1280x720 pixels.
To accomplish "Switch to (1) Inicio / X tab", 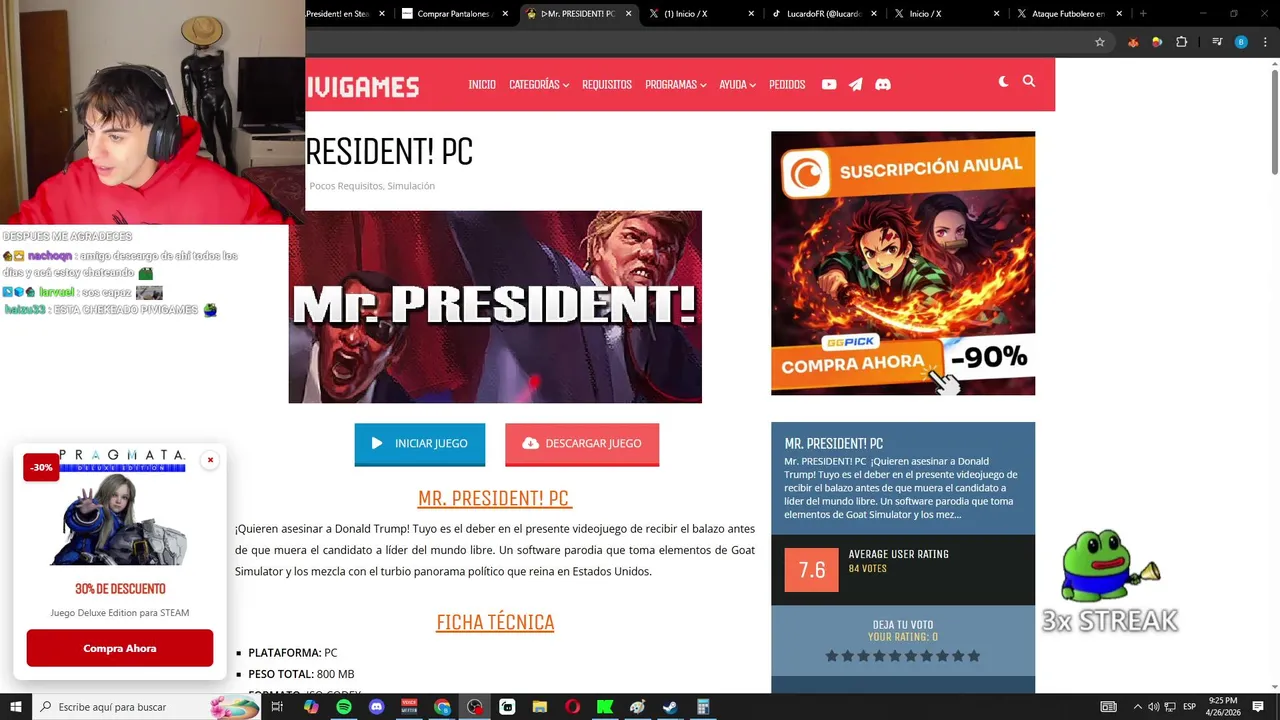I will (702, 14).
